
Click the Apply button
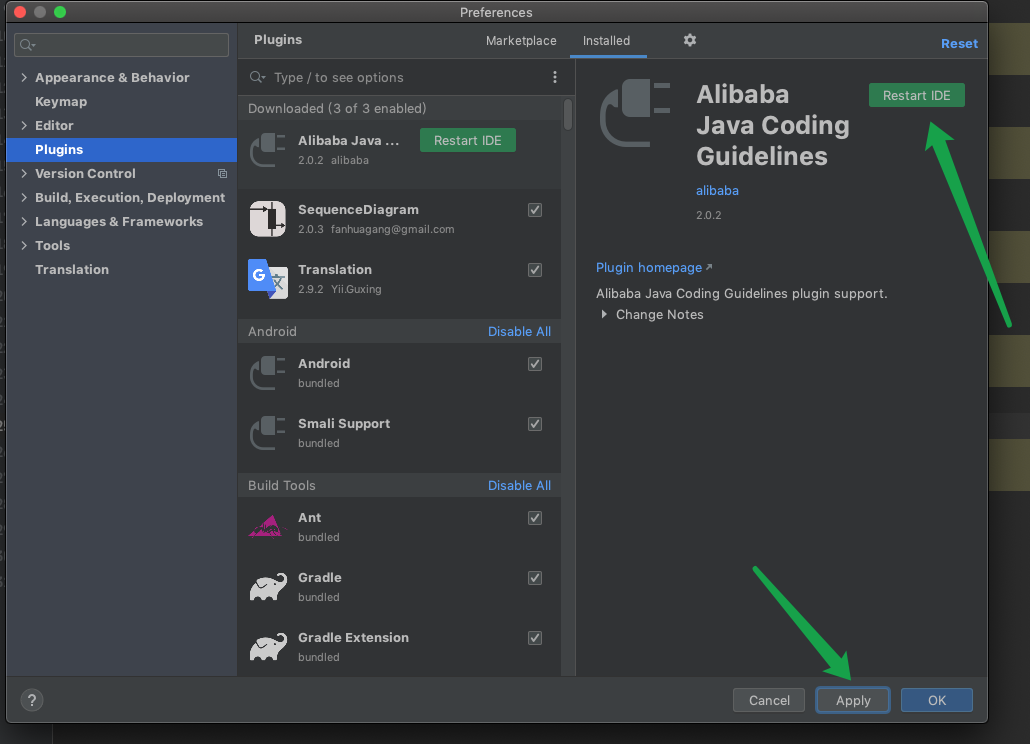(853, 700)
